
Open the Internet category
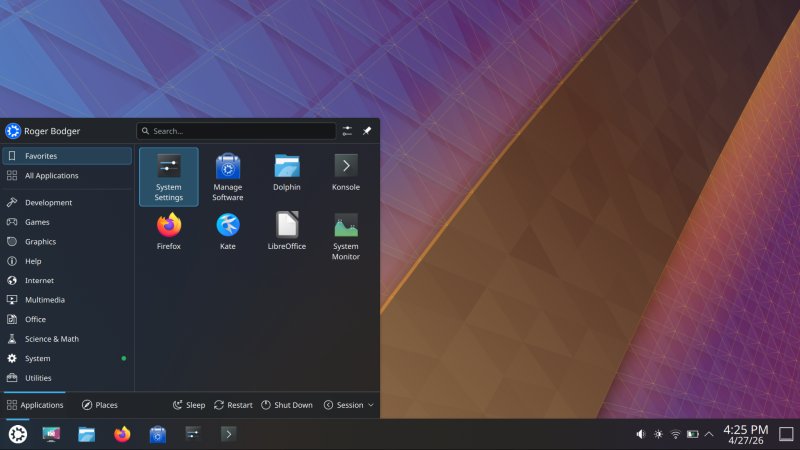coord(67,280)
